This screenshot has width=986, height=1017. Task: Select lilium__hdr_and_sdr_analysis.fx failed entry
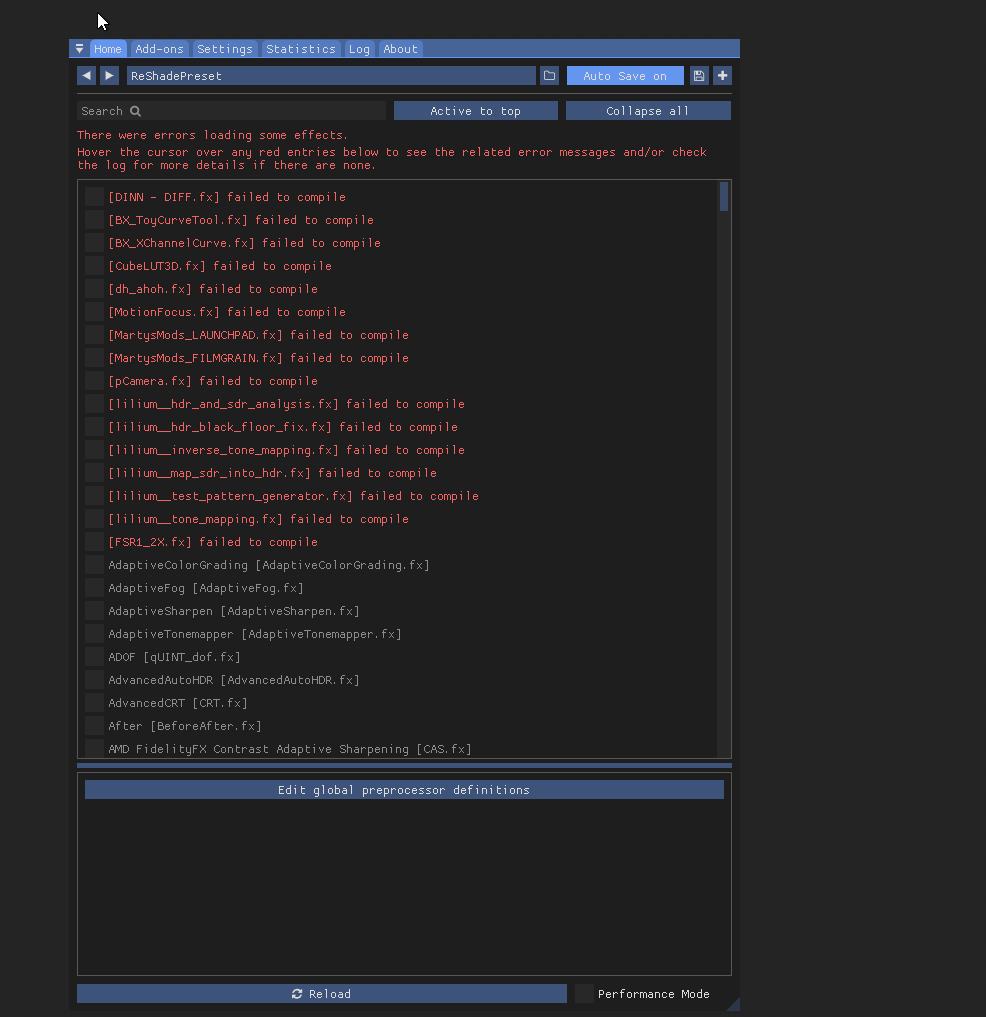[x=287, y=404]
